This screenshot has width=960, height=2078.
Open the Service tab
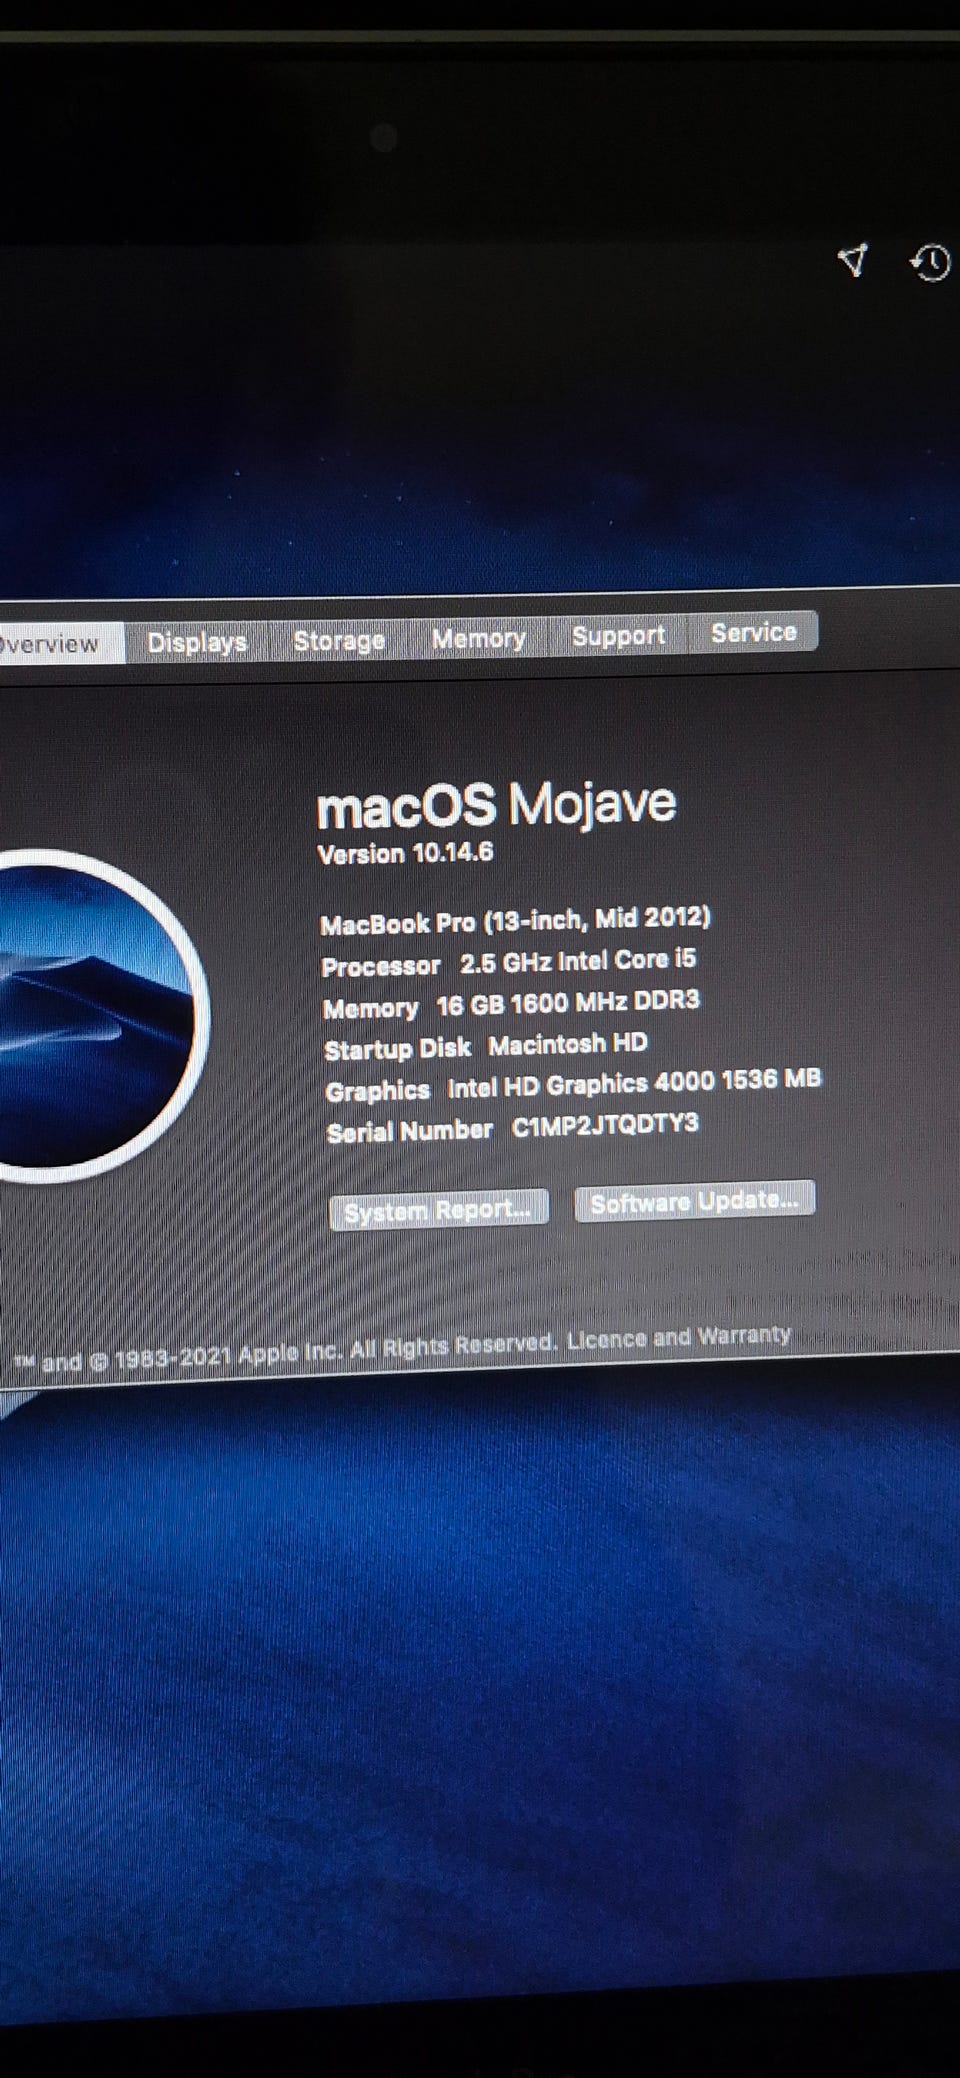(x=753, y=632)
